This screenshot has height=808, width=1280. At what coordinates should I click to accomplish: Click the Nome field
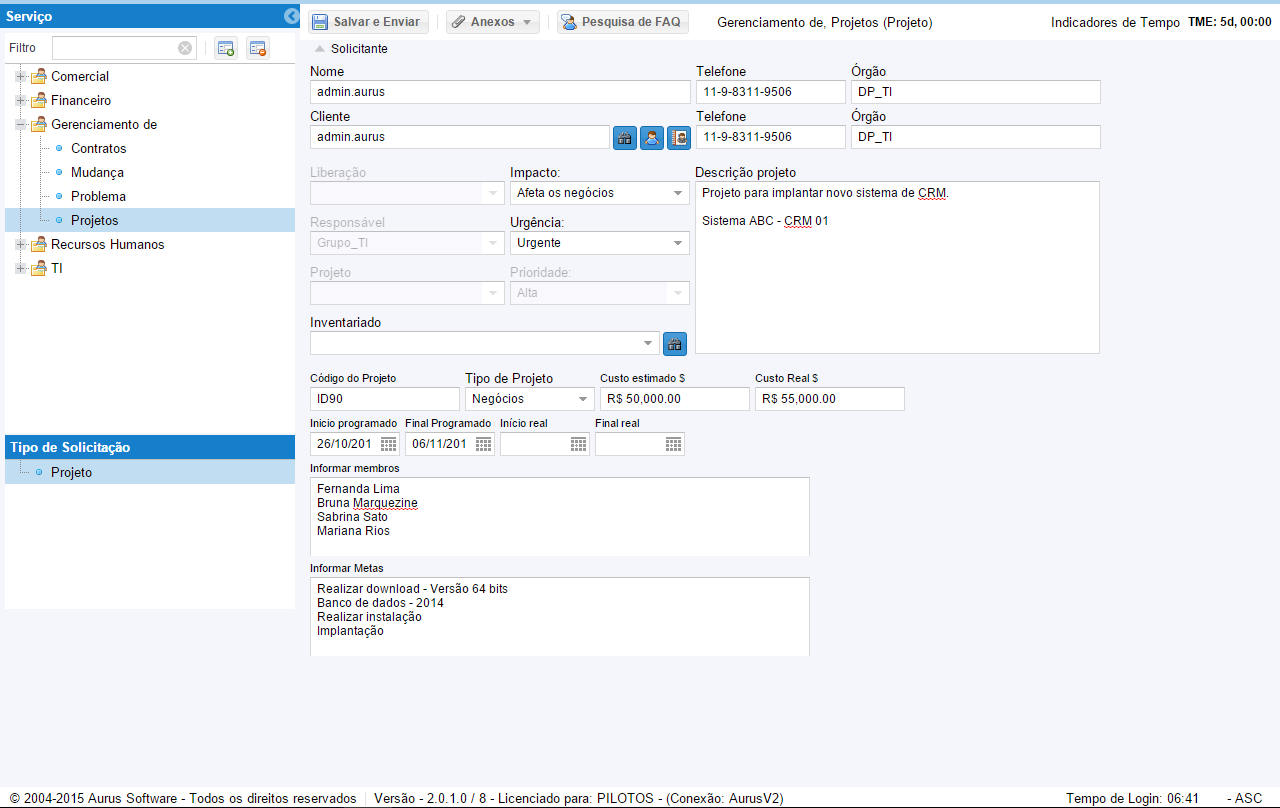tap(500, 92)
